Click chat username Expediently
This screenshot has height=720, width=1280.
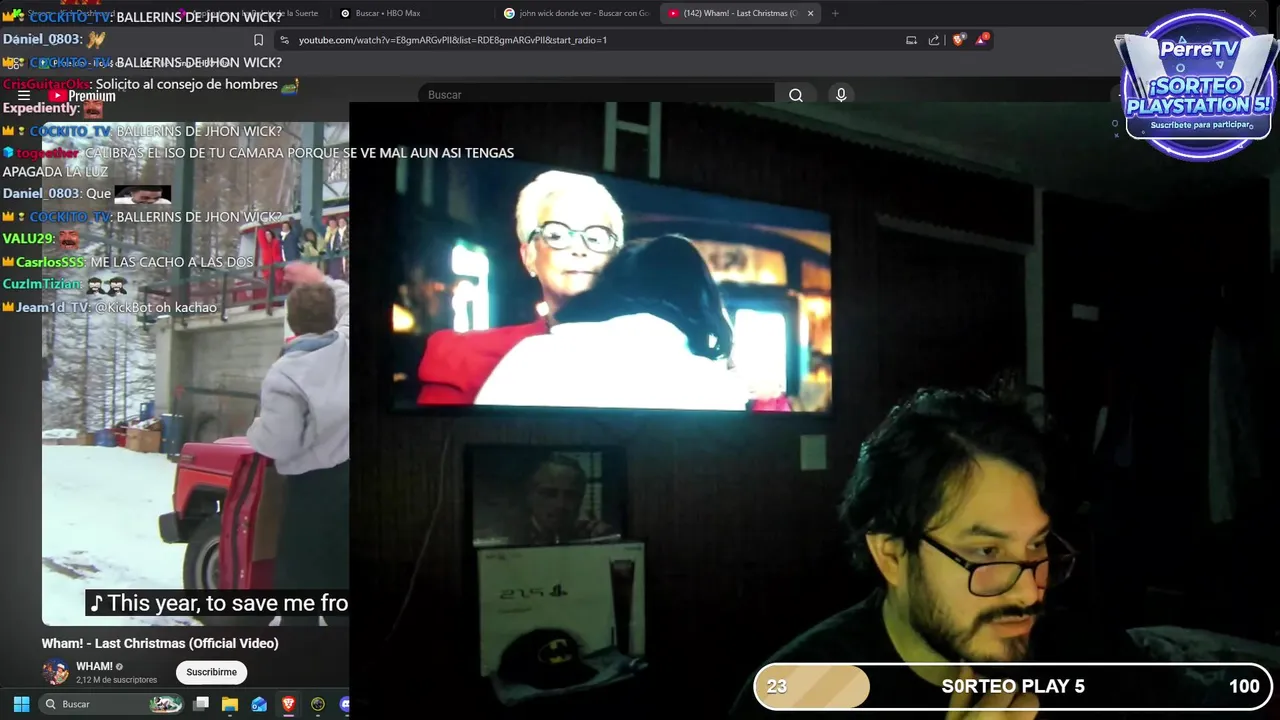tap(39, 108)
